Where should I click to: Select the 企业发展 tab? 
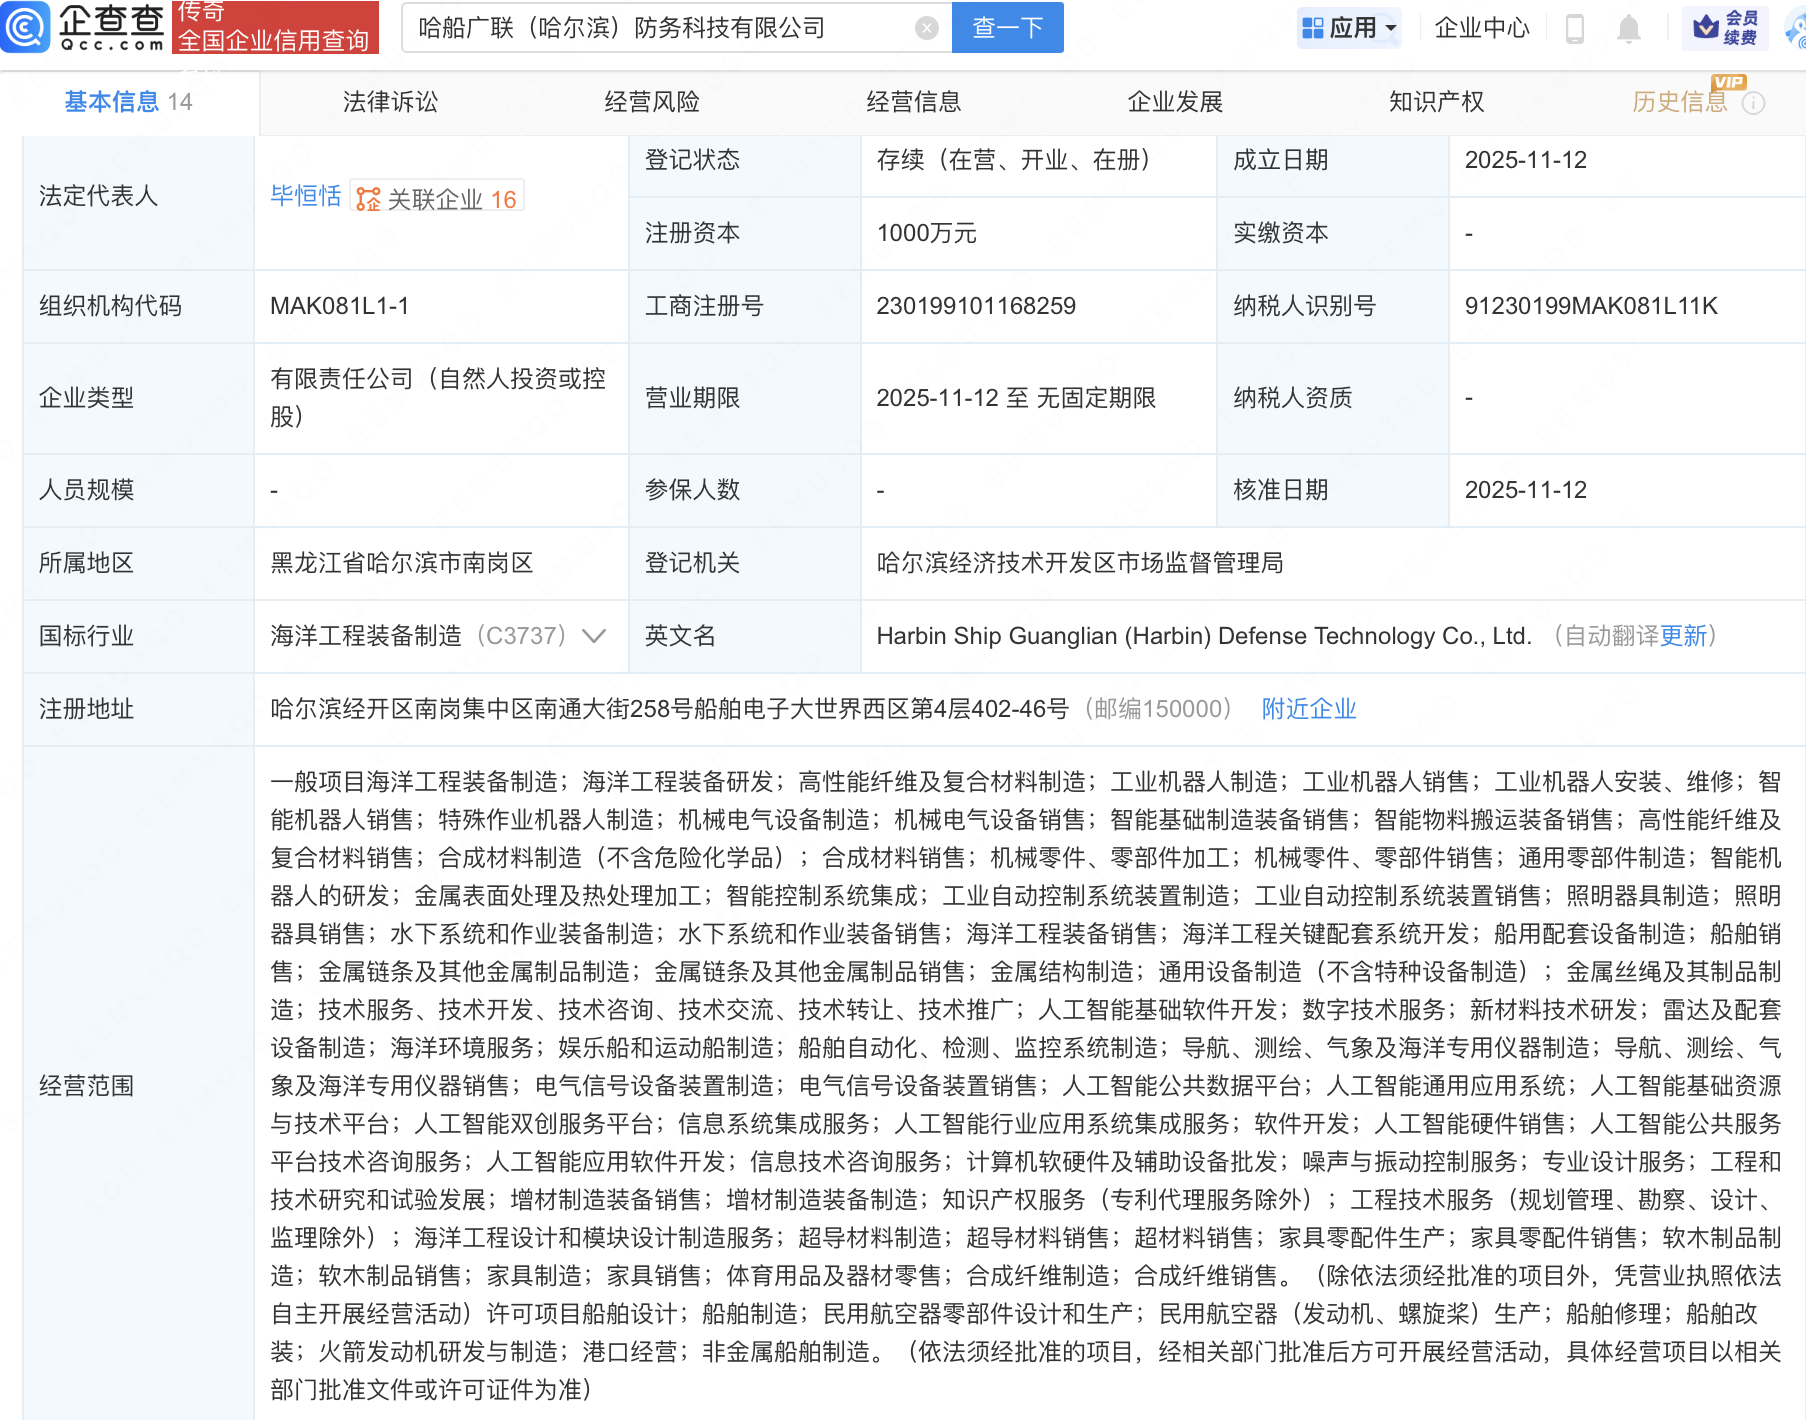1175,102
